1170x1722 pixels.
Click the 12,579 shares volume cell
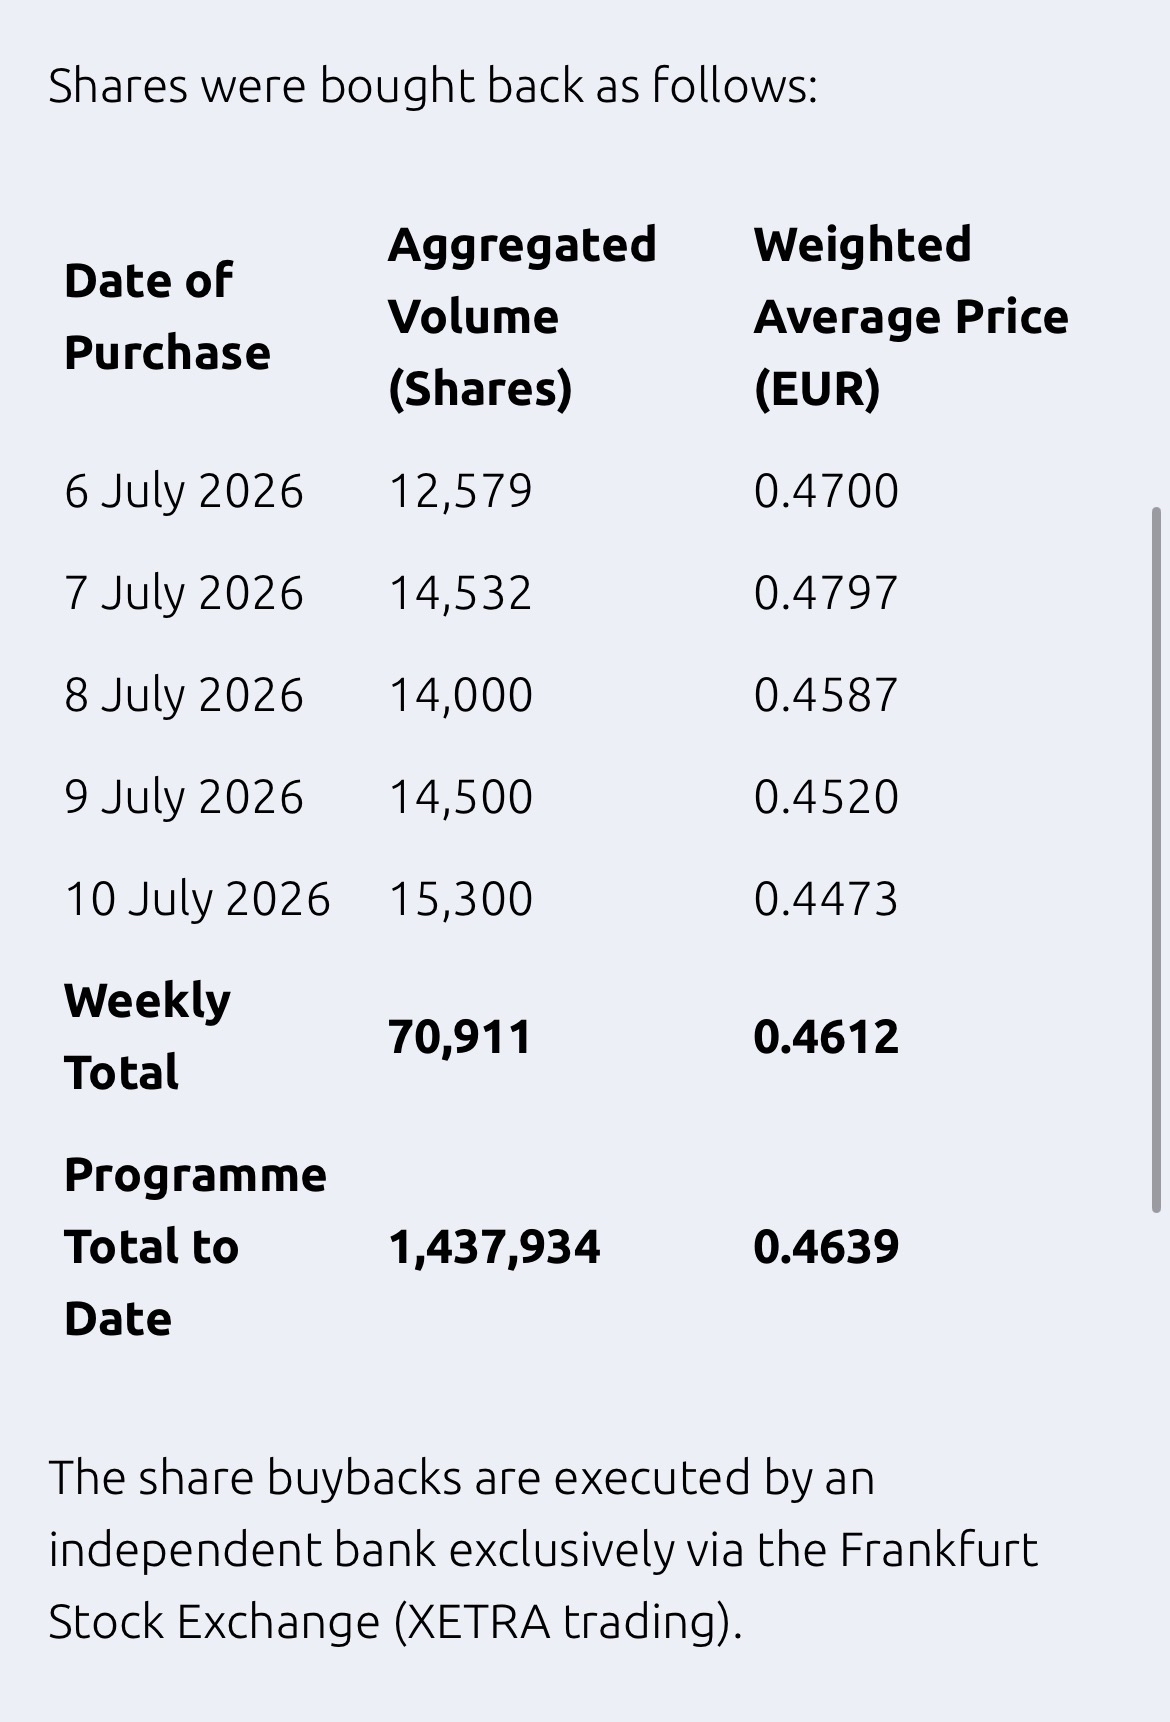pyautogui.click(x=460, y=491)
